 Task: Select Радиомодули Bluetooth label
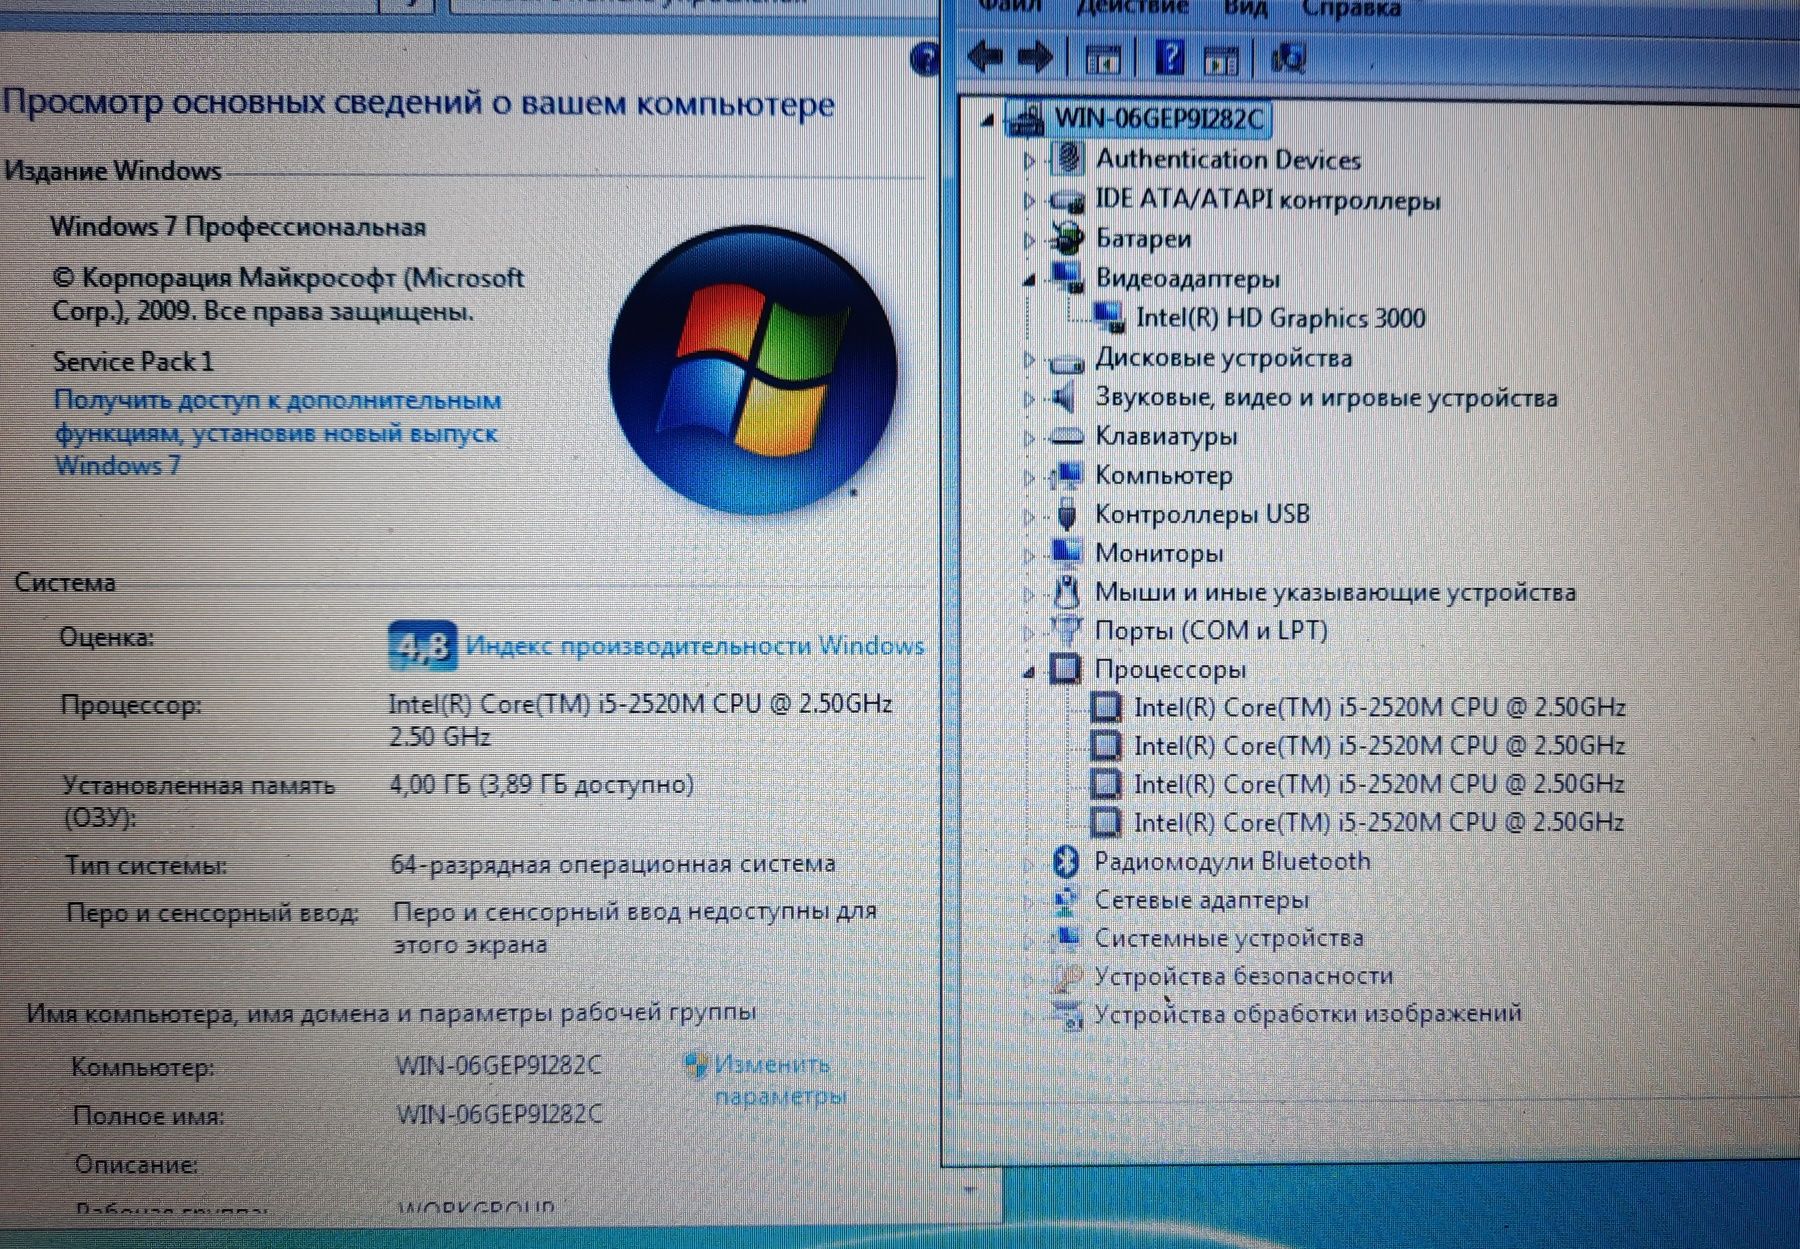tap(1232, 861)
